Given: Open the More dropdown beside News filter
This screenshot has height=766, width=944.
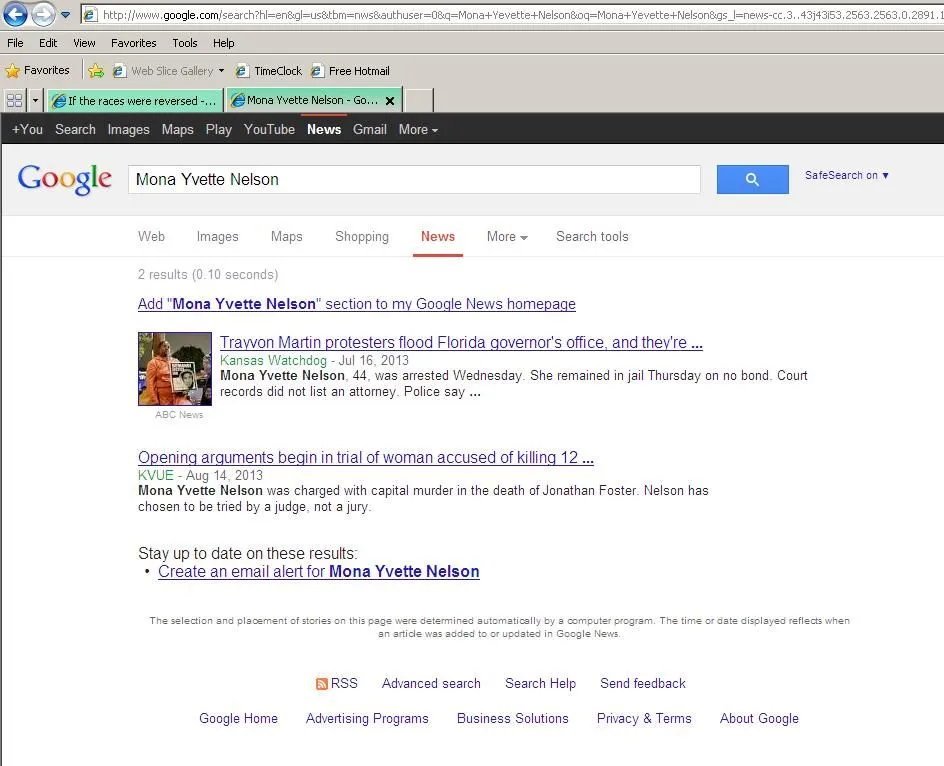Looking at the screenshot, I should coord(507,237).
